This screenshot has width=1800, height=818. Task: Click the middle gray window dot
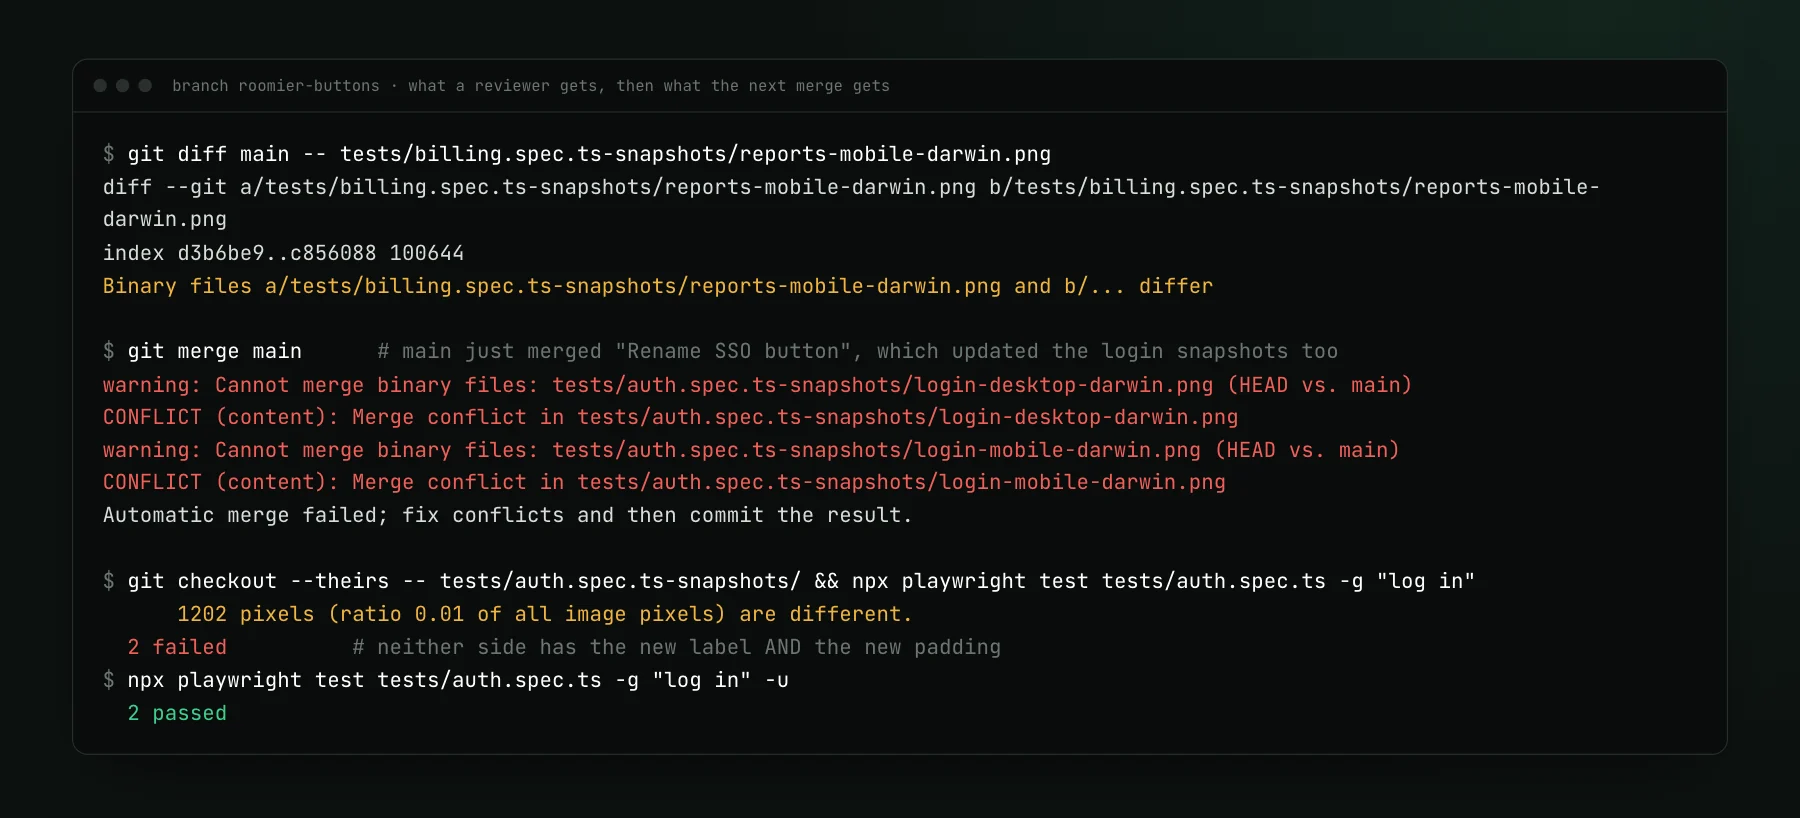point(122,86)
